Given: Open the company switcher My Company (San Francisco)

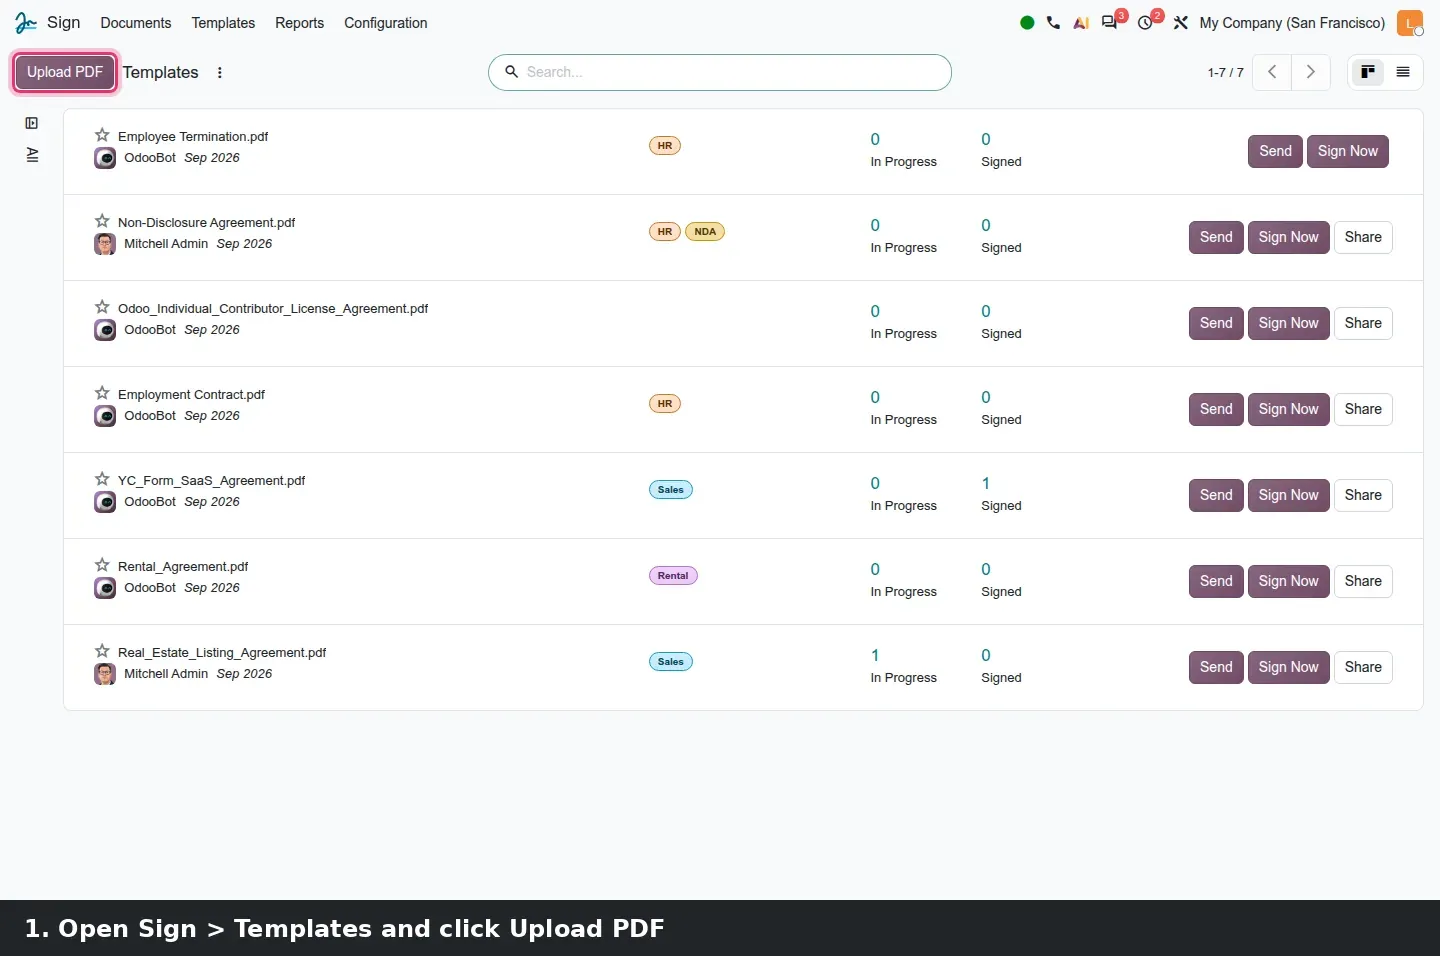Looking at the screenshot, I should click(1292, 23).
